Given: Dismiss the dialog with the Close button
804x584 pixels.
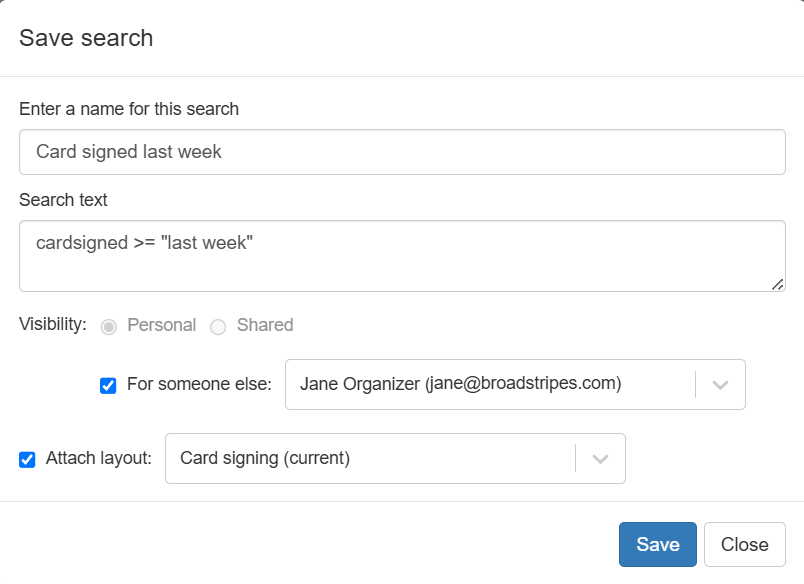Looking at the screenshot, I should tap(745, 545).
